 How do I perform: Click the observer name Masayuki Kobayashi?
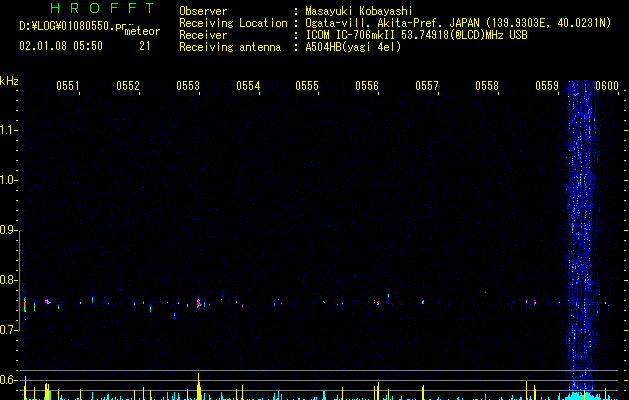pyautogui.click(x=359, y=11)
